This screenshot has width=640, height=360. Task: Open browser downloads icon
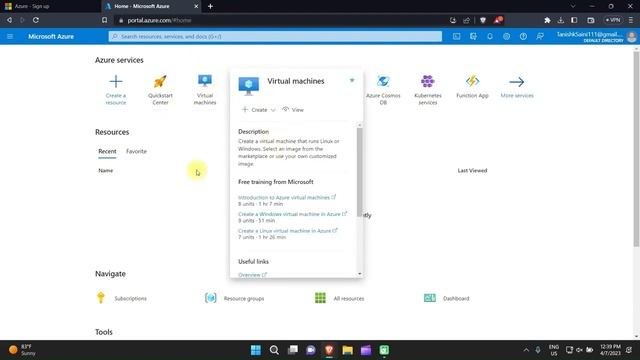pos(561,20)
